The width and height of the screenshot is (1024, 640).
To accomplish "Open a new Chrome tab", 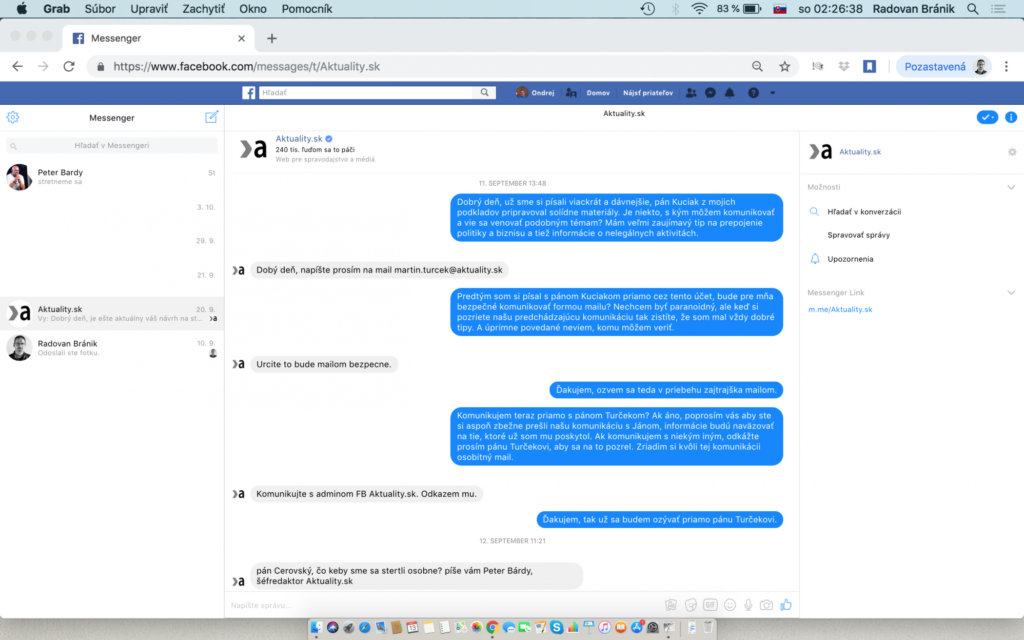I will pos(272,38).
